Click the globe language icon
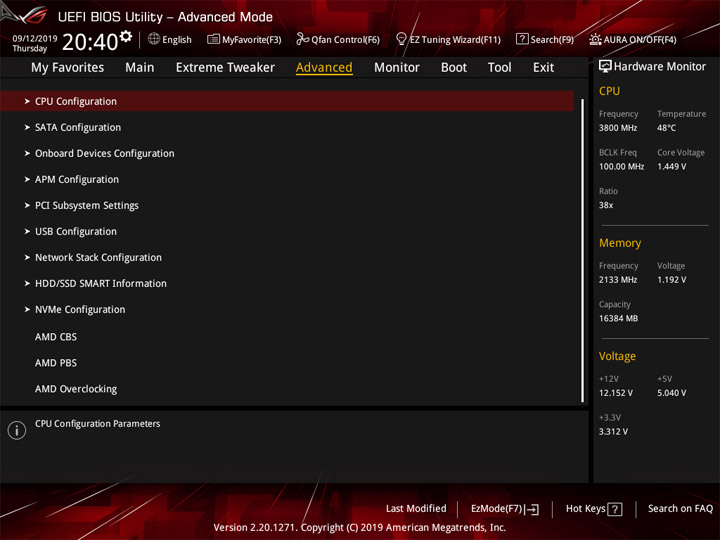Screen dimensions: 720x540 (154, 39)
